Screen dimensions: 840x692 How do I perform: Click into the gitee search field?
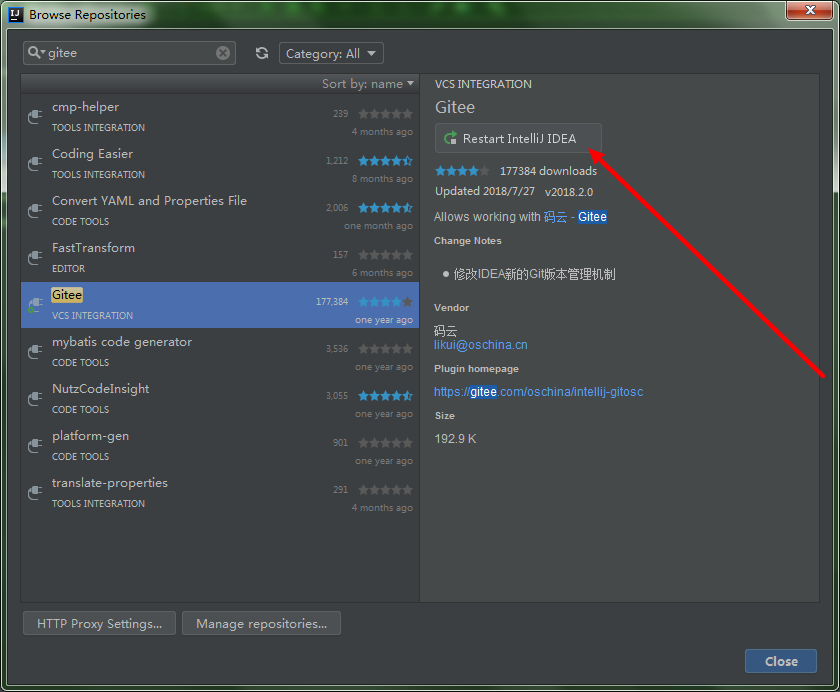pos(131,53)
